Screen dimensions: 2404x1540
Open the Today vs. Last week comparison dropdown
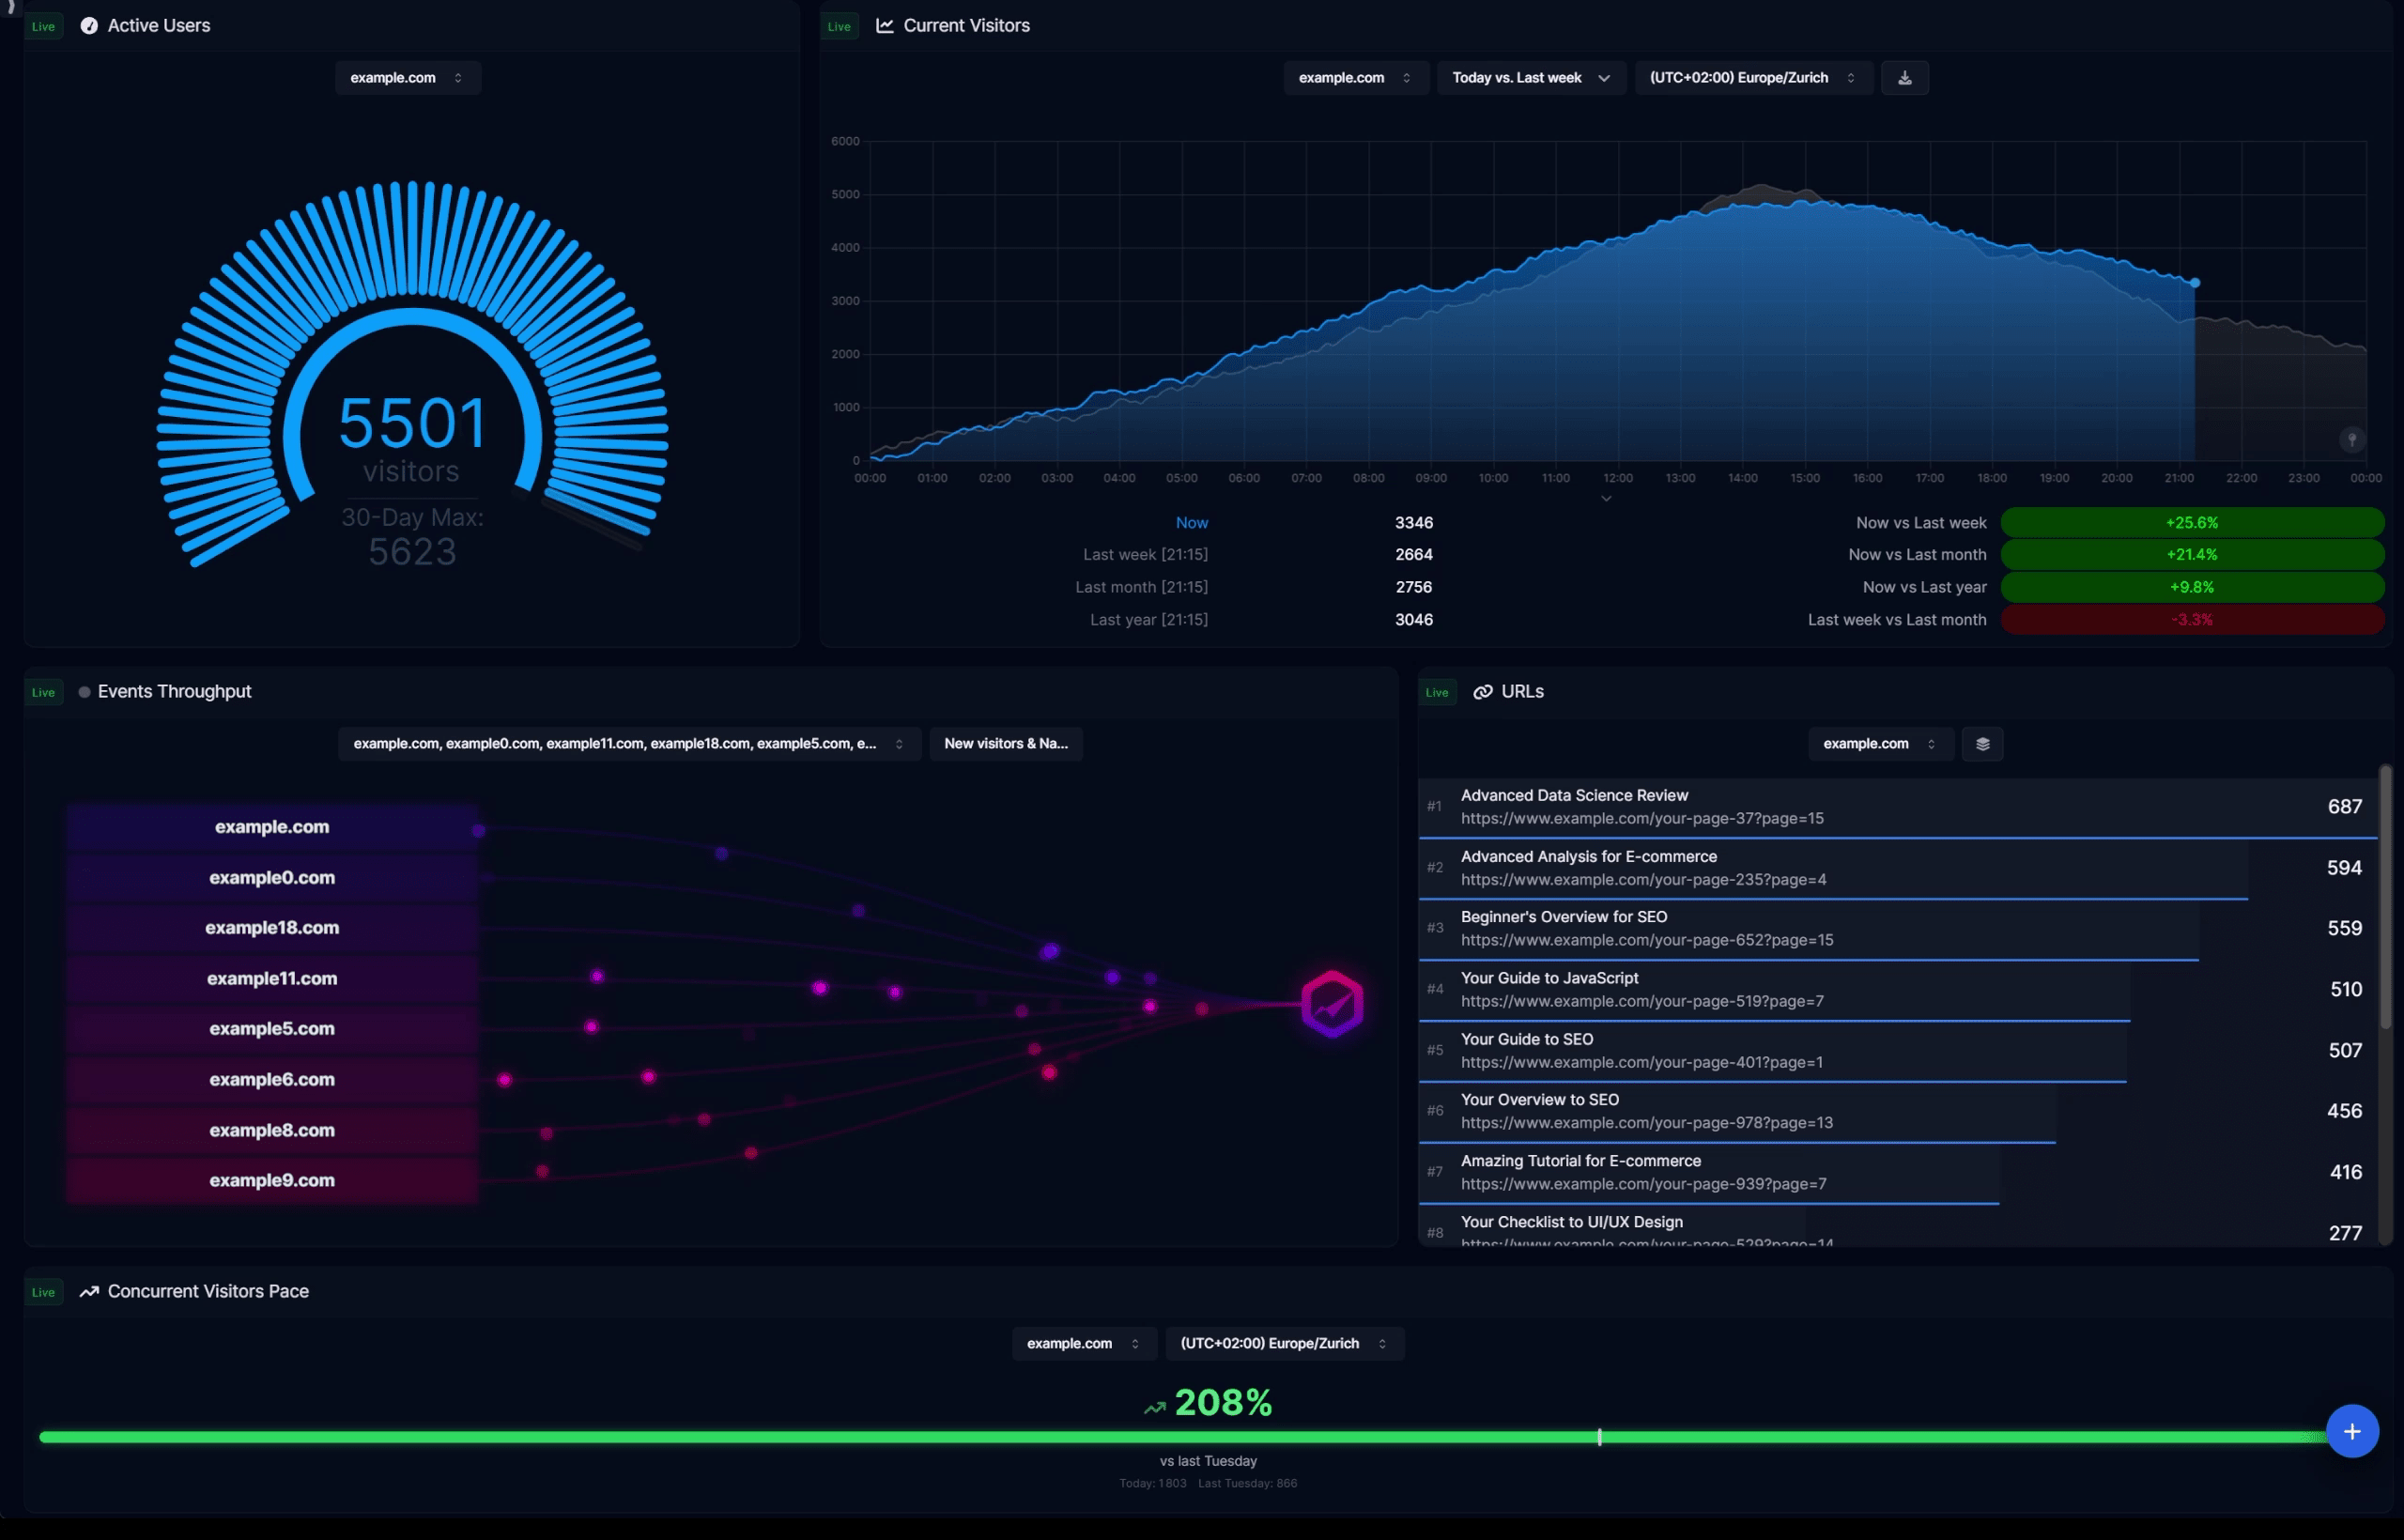[x=1530, y=77]
